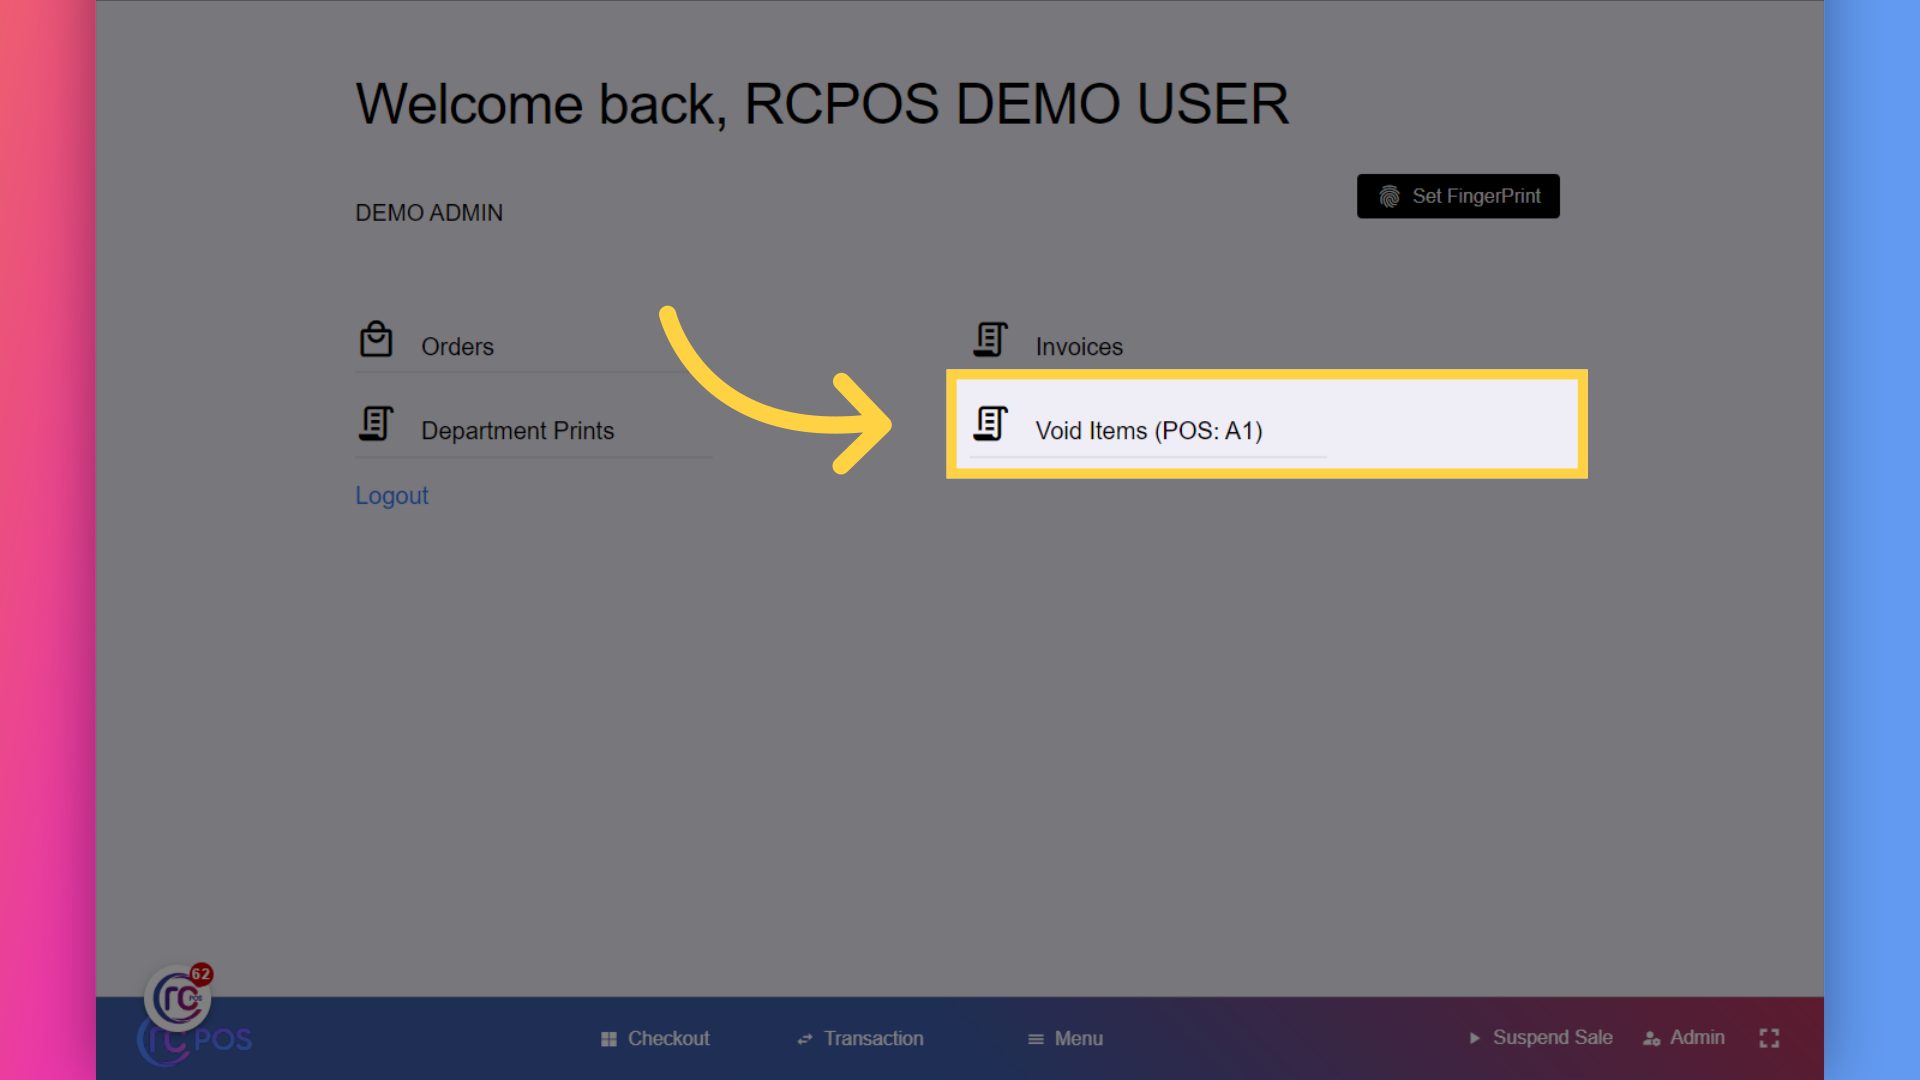Screen dimensions: 1920x1080
Task: Click the Suspend Sale play-arrow icon
Action: click(1474, 1038)
